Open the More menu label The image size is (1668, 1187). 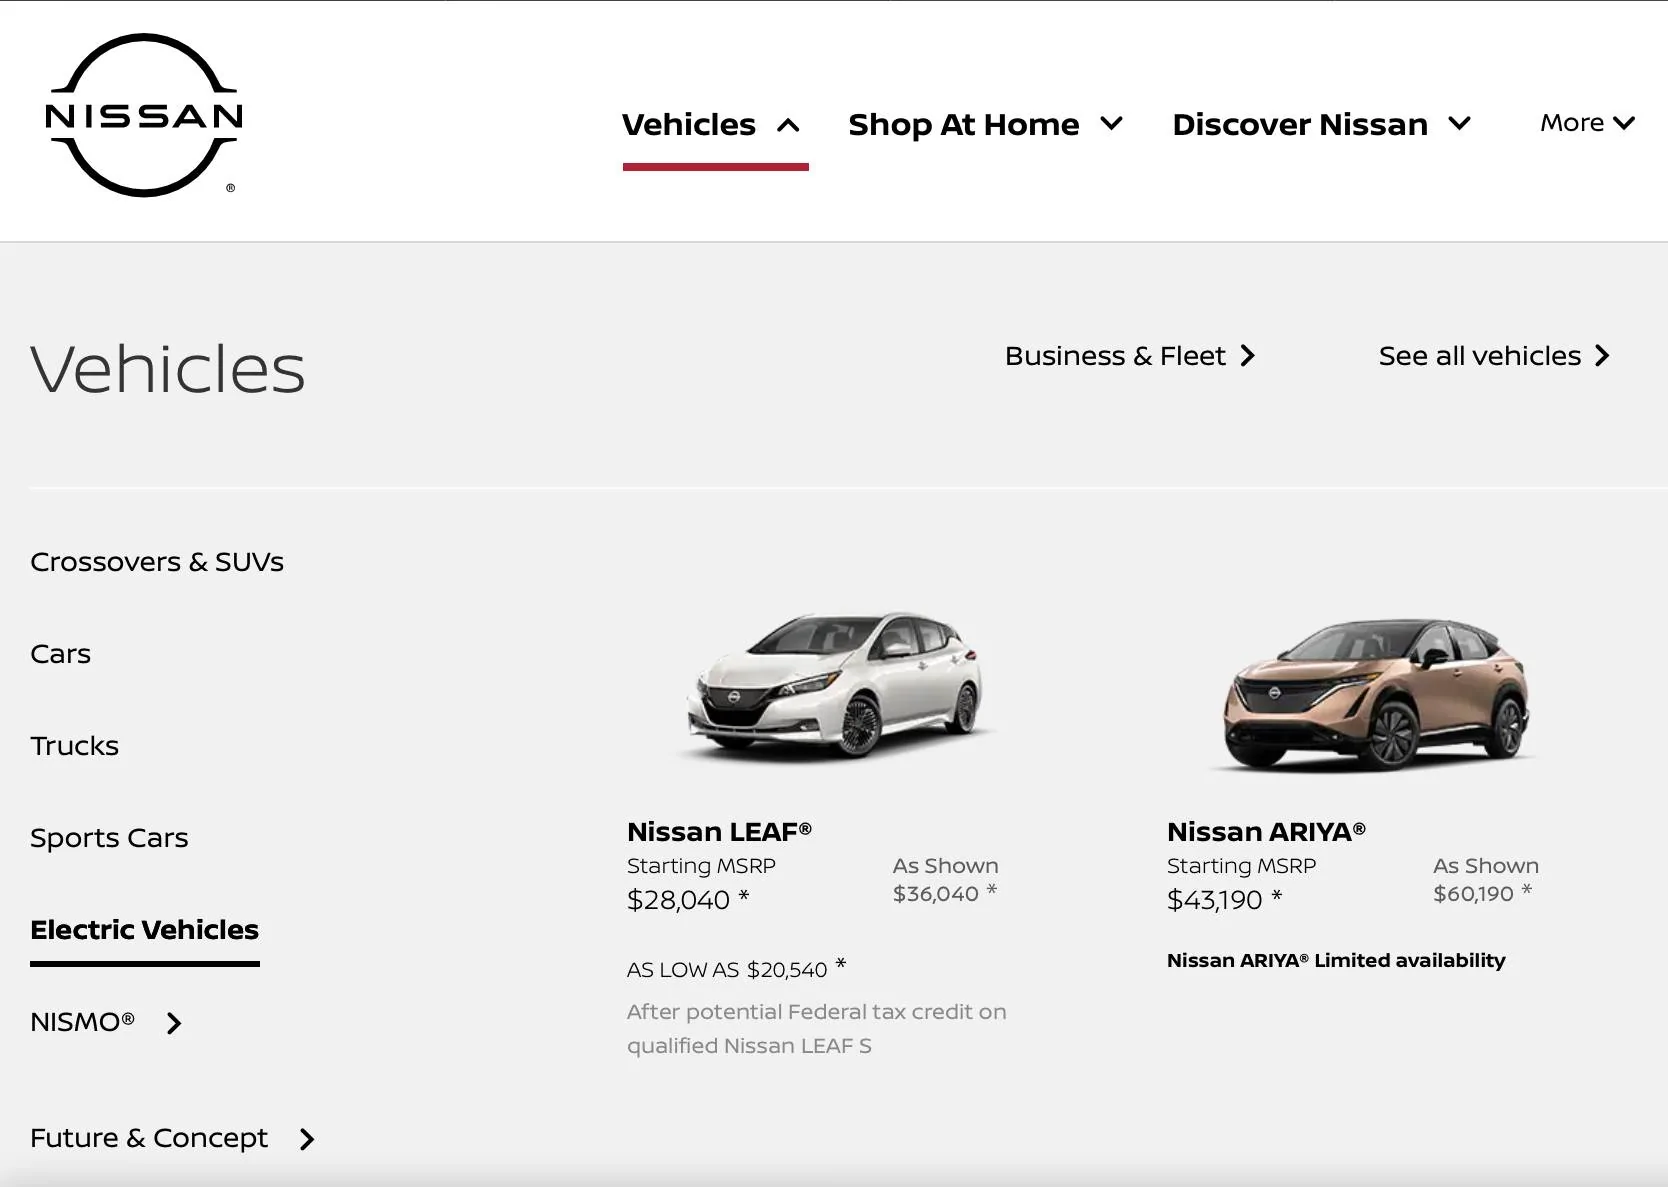(x=1572, y=123)
